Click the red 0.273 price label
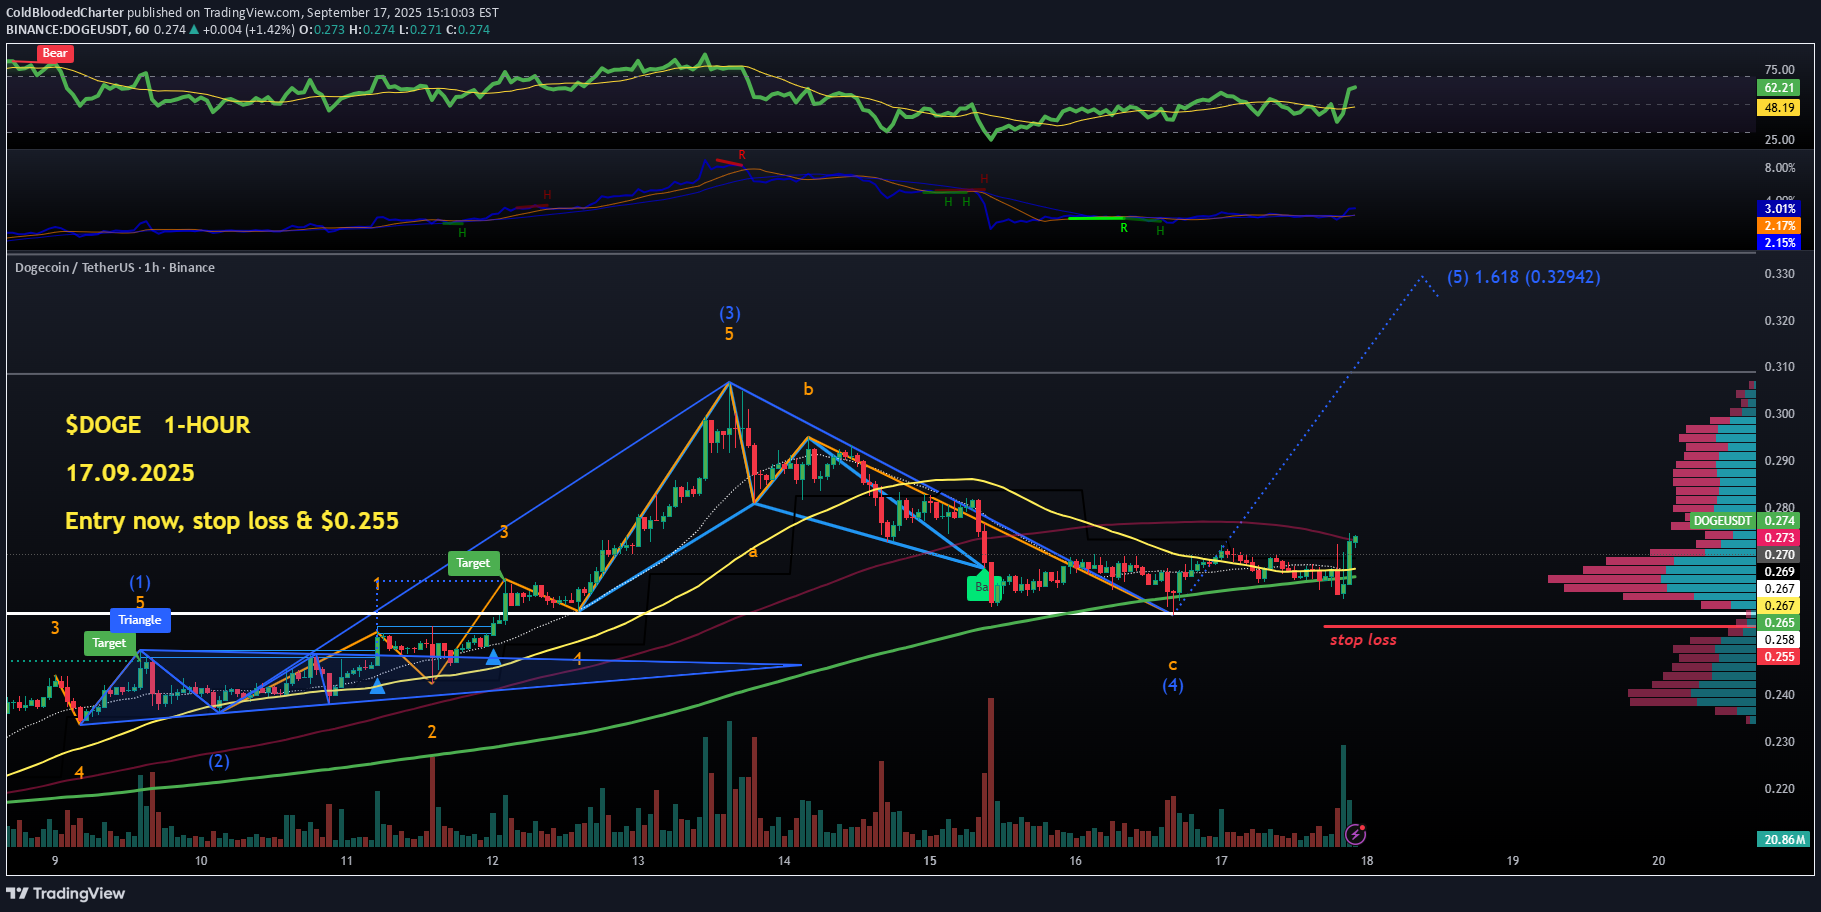Screen dimensions: 1821x912 click(1779, 538)
